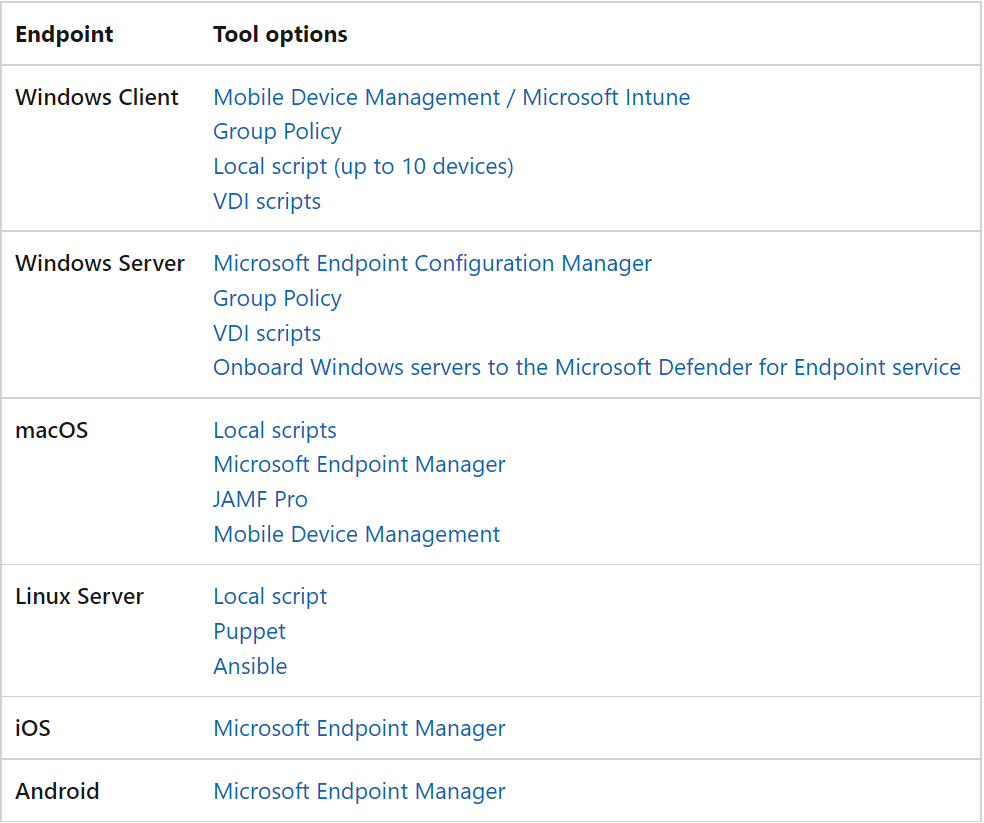Open Microsoft Endpoint Manager for iOS
This screenshot has height=823, width=984.
pyautogui.click(x=359, y=728)
